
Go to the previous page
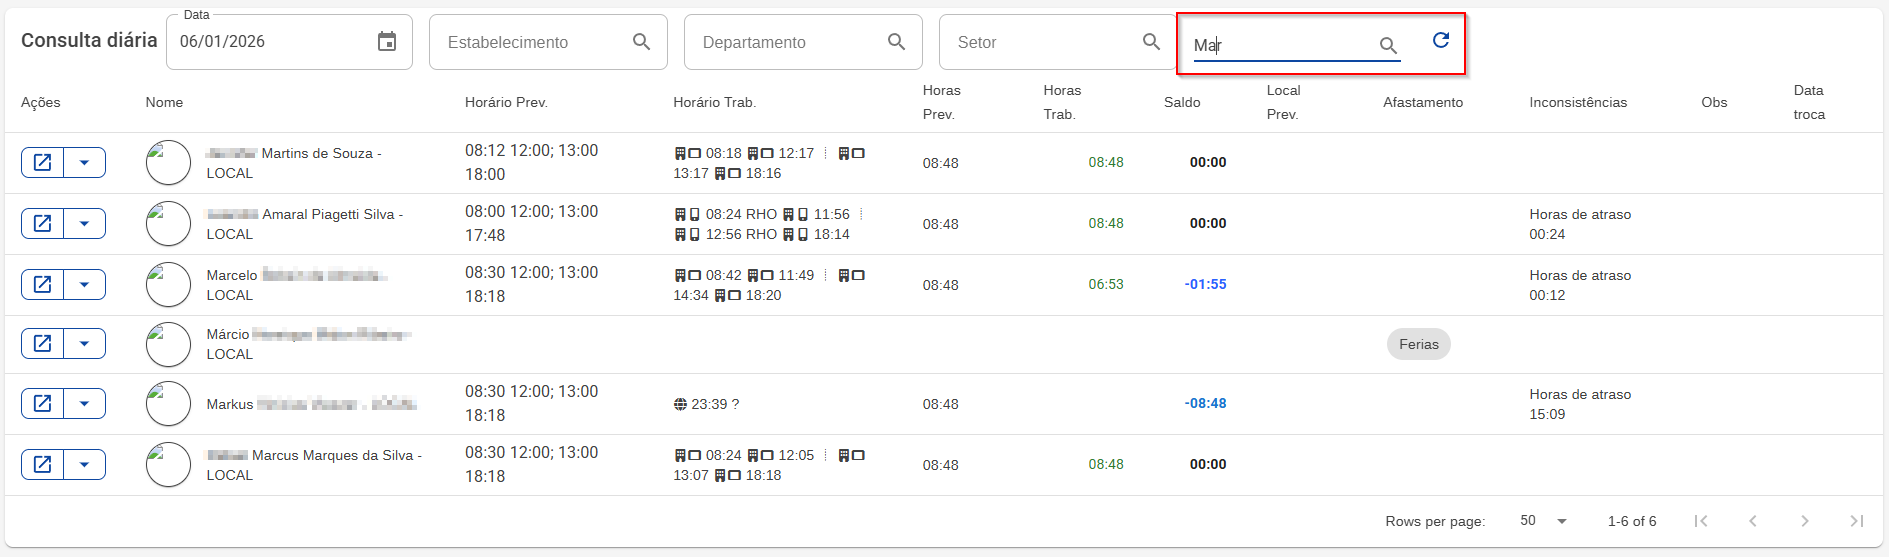(x=1753, y=521)
